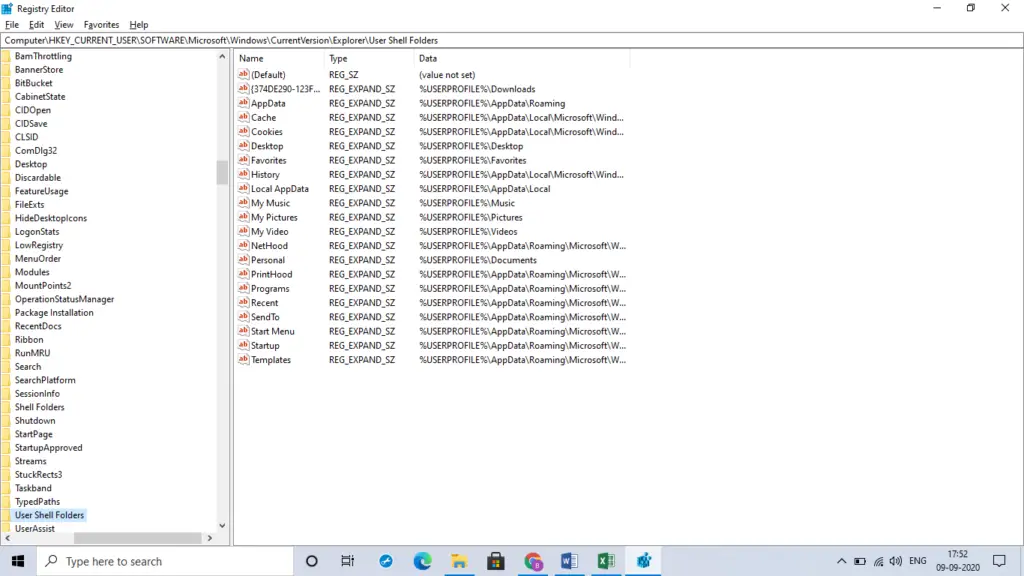
Task: Select the OperationStatusManager key
Action: (65, 299)
